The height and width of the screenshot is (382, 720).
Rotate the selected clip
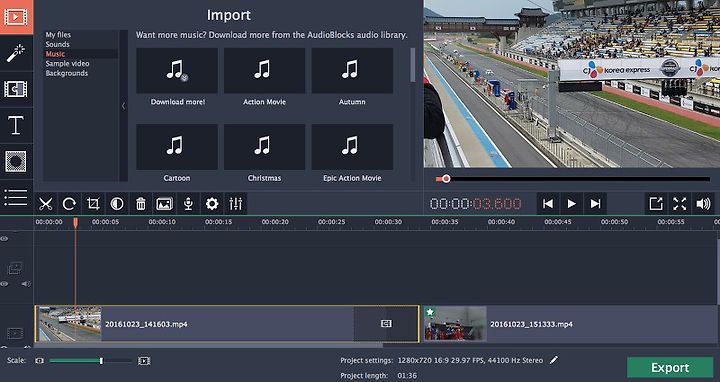point(69,204)
